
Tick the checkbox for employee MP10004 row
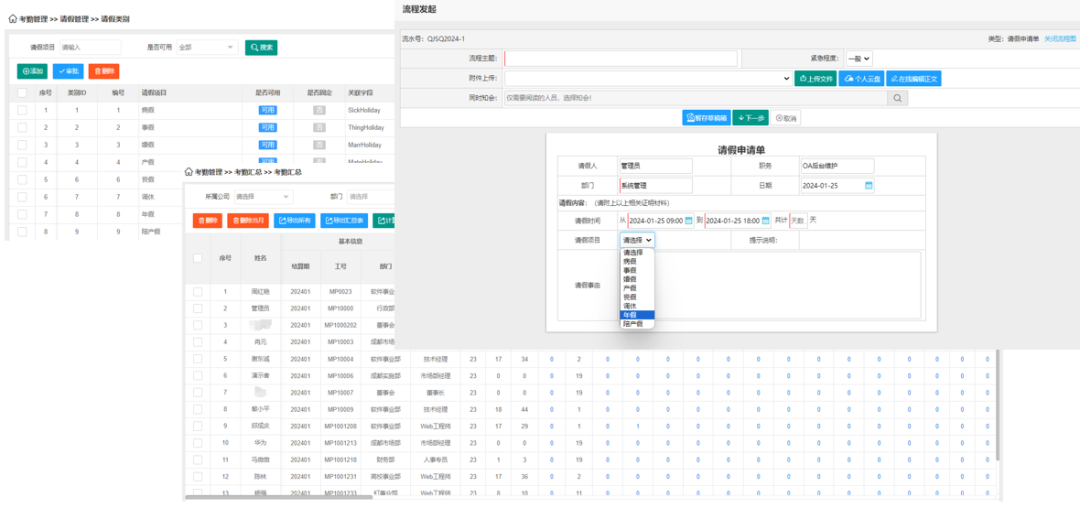coord(198,359)
